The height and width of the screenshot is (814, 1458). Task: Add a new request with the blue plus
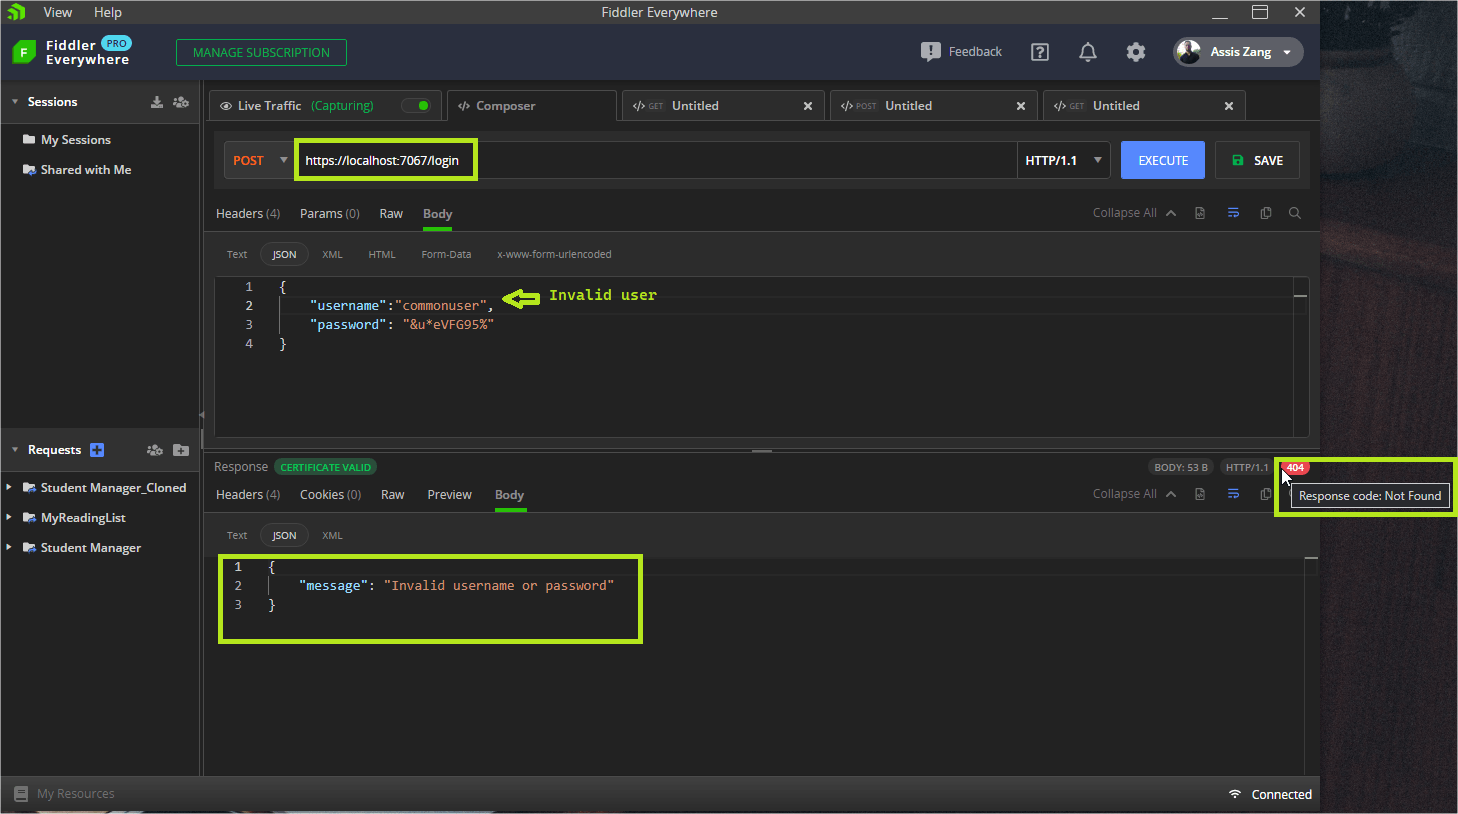(x=97, y=450)
